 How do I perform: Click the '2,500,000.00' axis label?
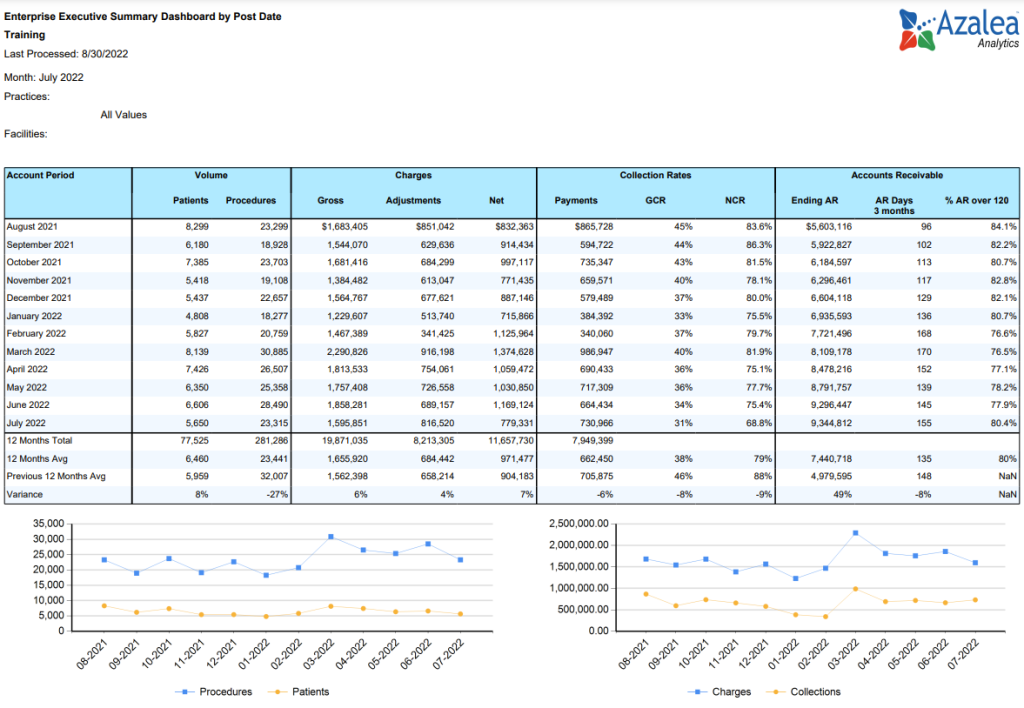coord(579,524)
